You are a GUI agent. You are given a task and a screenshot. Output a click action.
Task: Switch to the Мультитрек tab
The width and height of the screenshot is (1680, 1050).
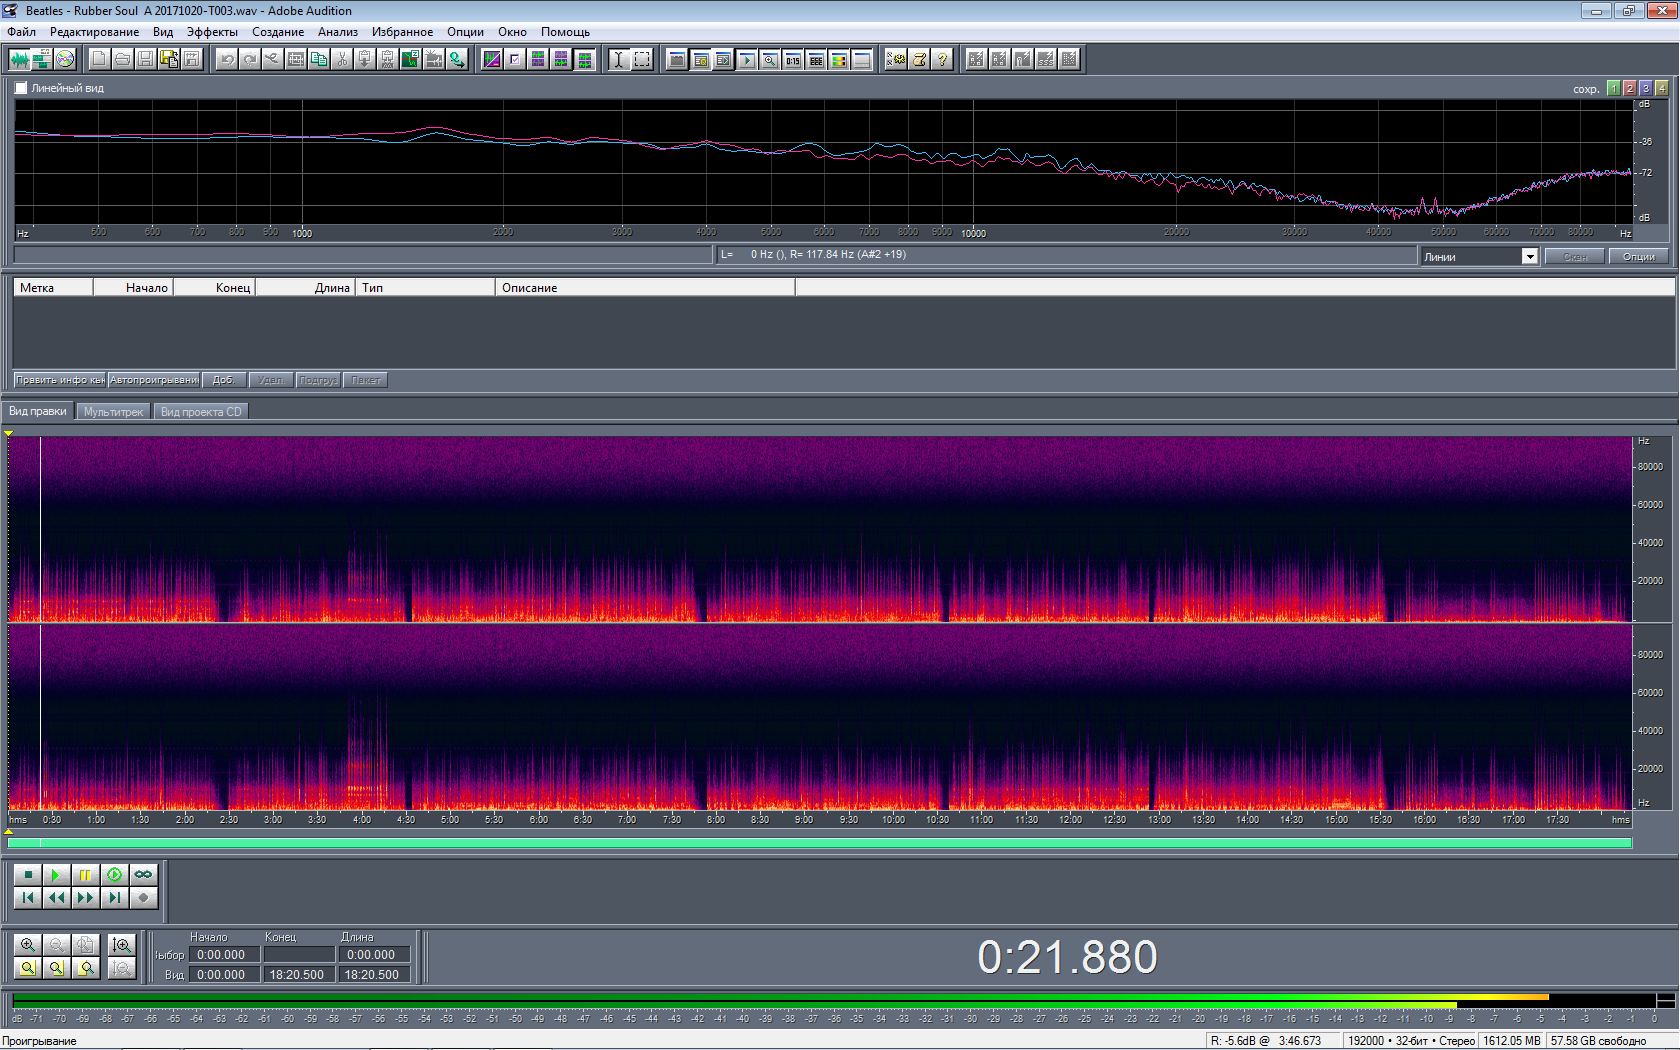pyautogui.click(x=113, y=412)
